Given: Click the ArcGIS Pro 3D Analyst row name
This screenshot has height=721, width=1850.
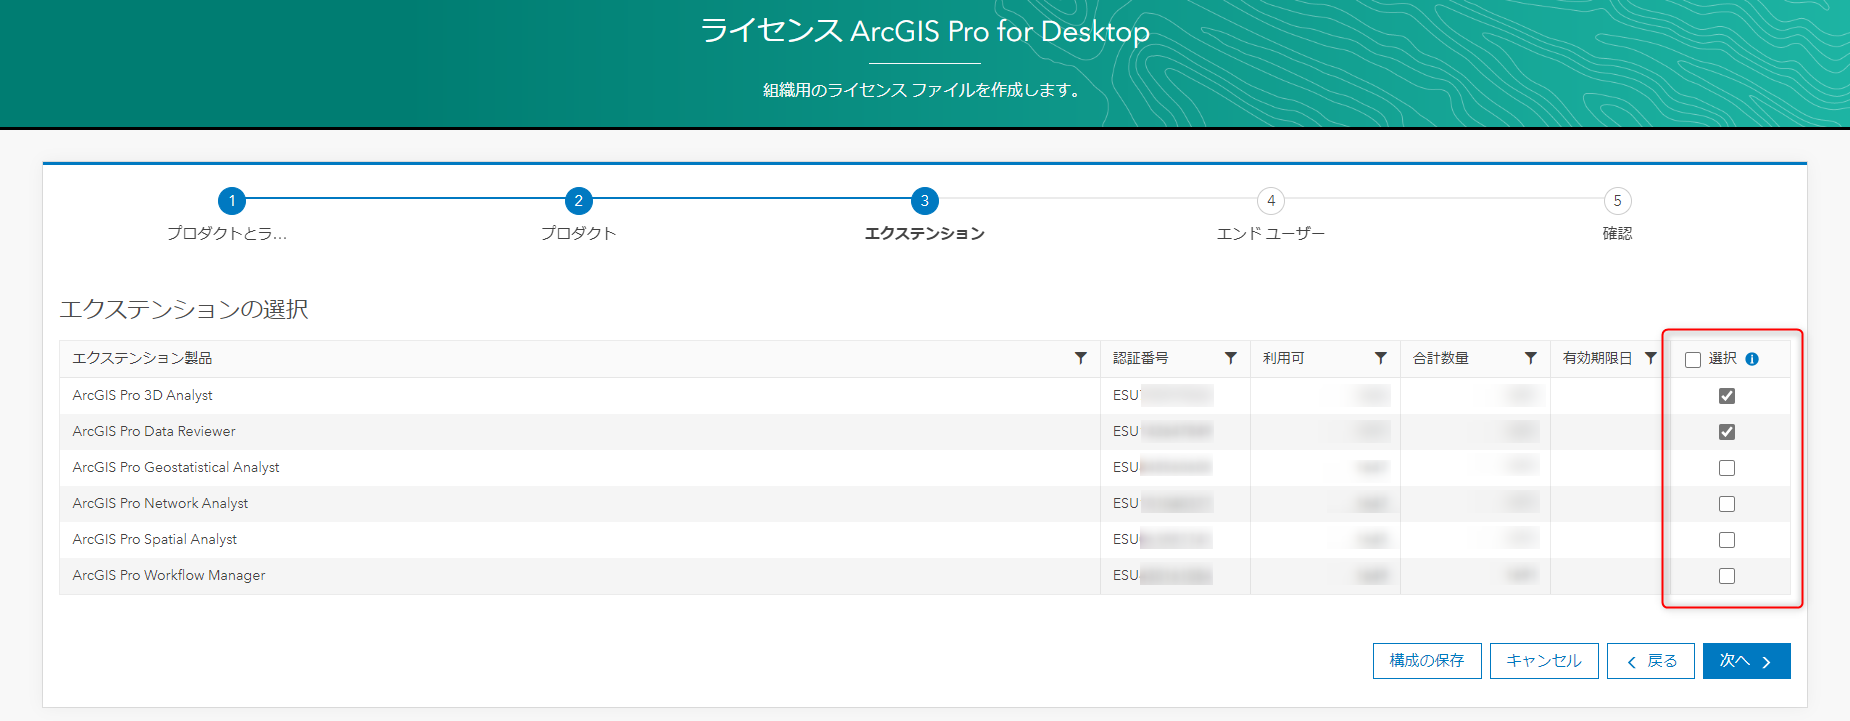Looking at the screenshot, I should [143, 395].
